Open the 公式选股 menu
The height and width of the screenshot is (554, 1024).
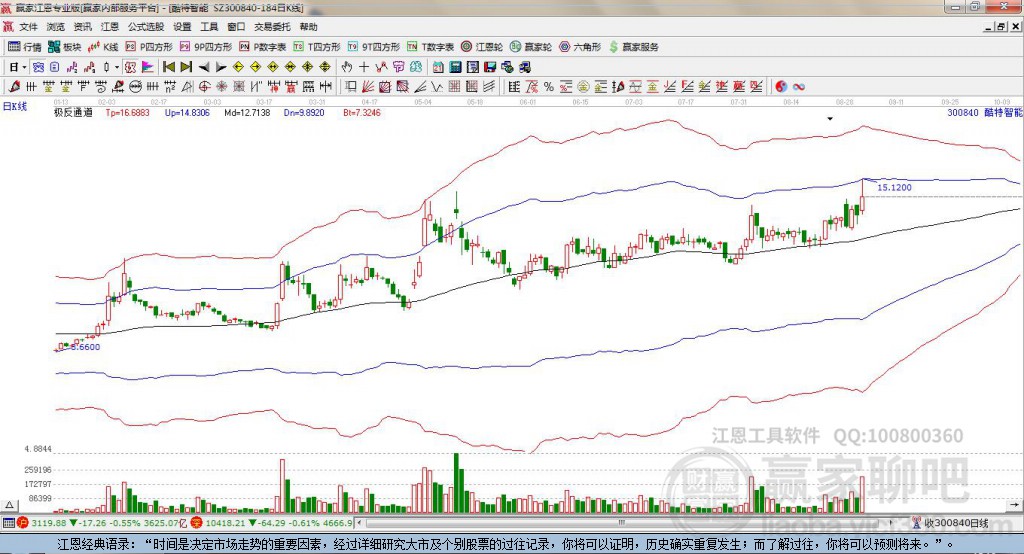pos(145,27)
